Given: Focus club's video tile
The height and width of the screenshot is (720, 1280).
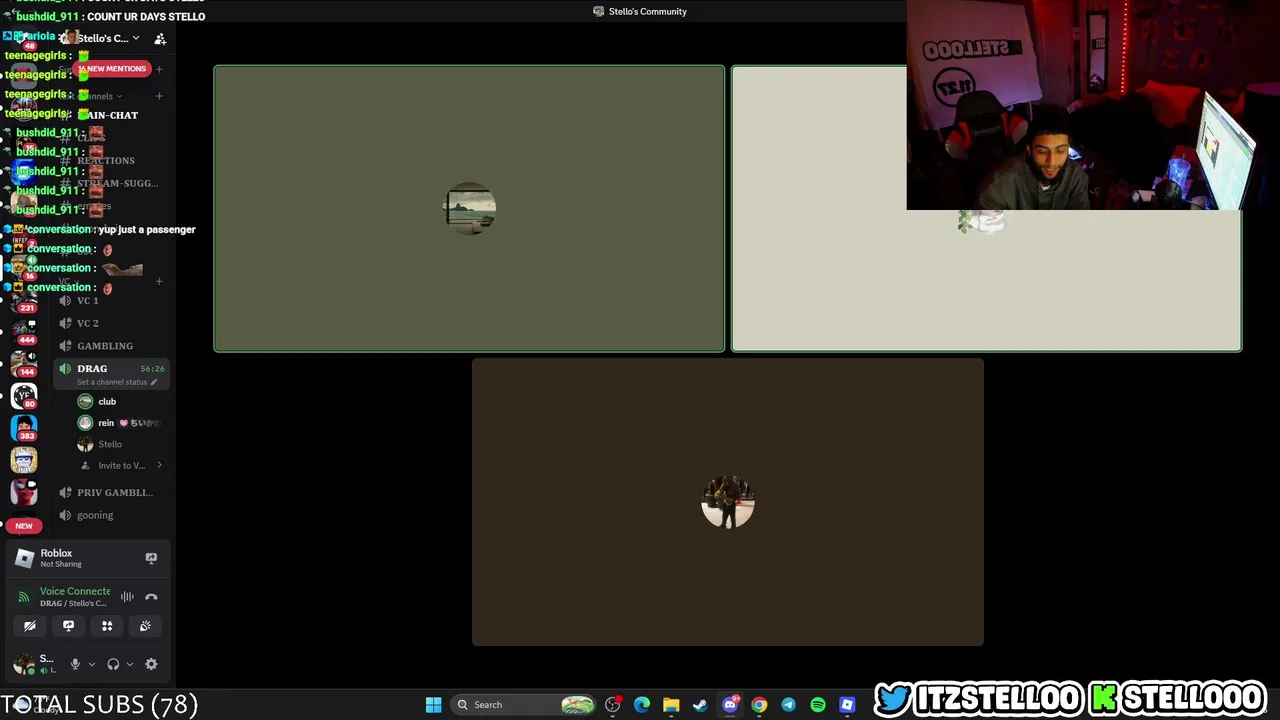Looking at the screenshot, I should pos(469,209).
